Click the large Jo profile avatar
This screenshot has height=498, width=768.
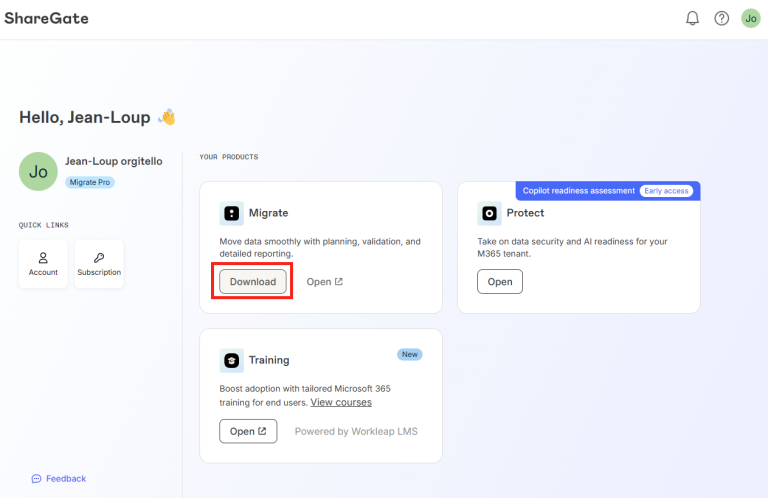(x=38, y=171)
